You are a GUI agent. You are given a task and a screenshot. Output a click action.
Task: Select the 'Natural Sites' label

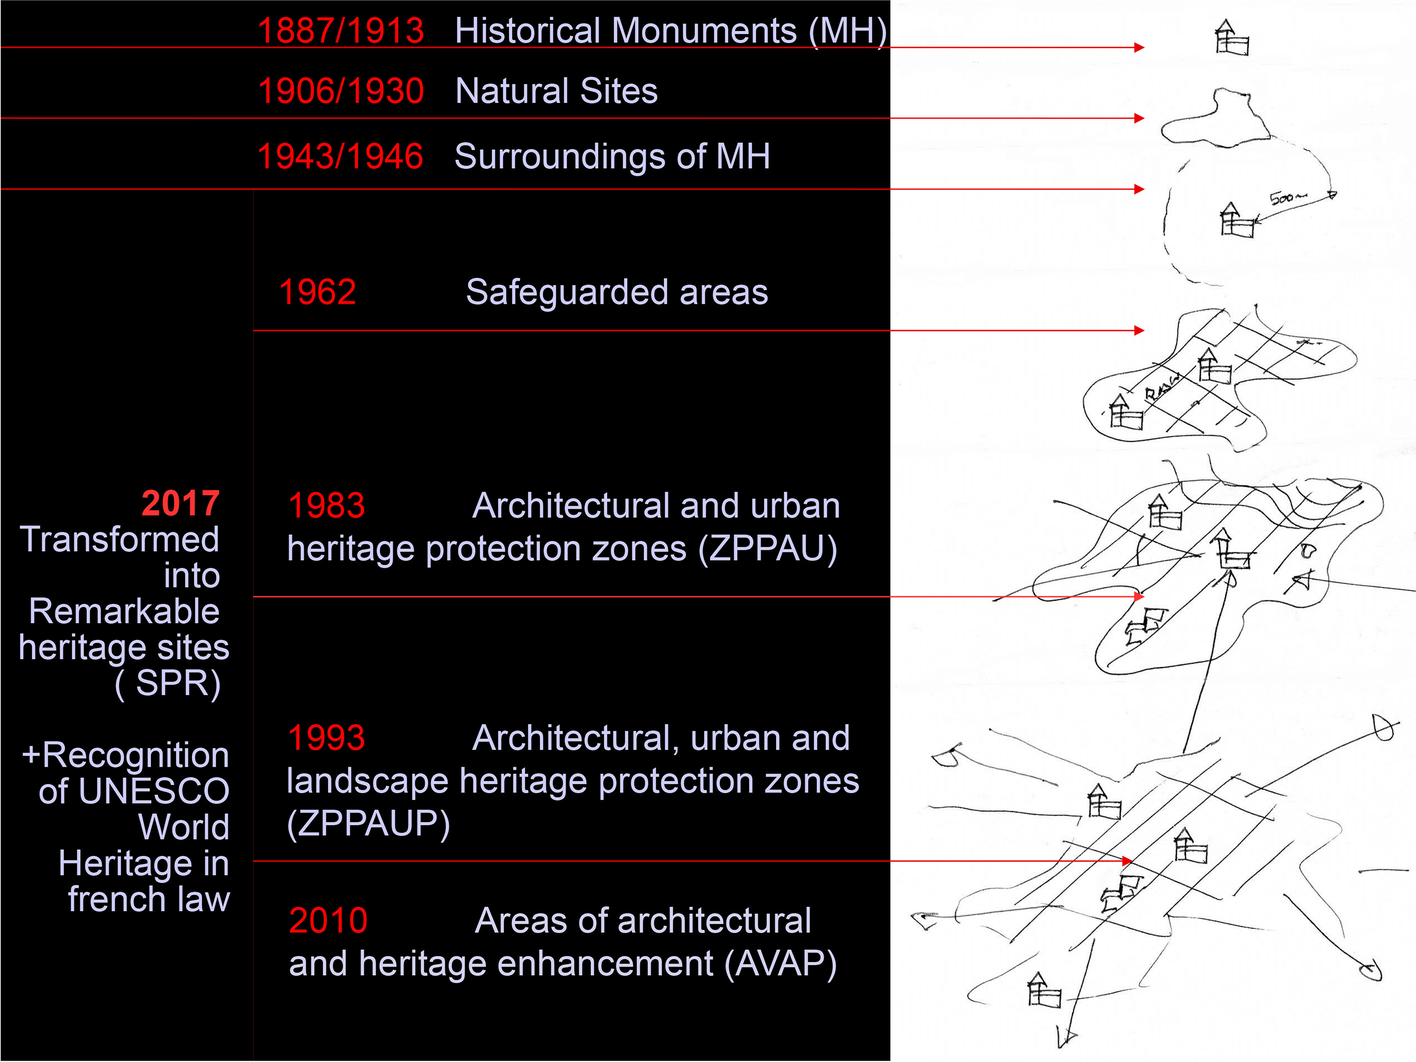[556, 91]
